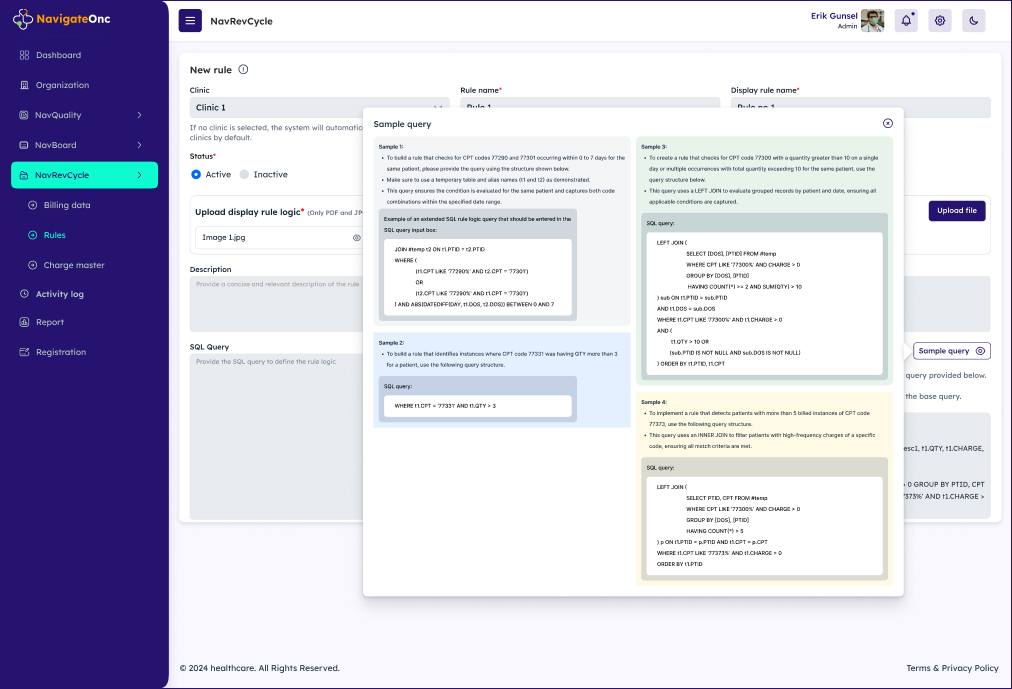Go to Charge master page
1012x689 pixels.
[x=73, y=265]
